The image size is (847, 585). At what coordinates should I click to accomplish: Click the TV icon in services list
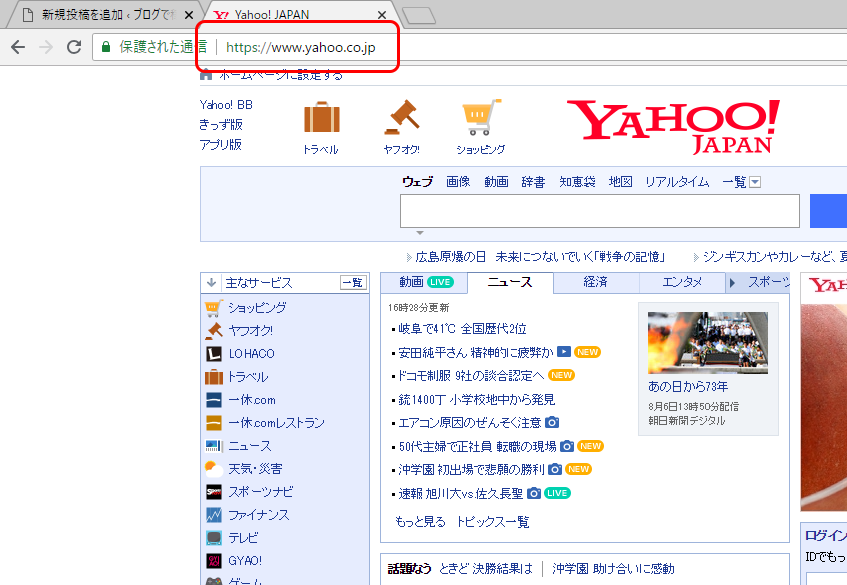[214, 538]
